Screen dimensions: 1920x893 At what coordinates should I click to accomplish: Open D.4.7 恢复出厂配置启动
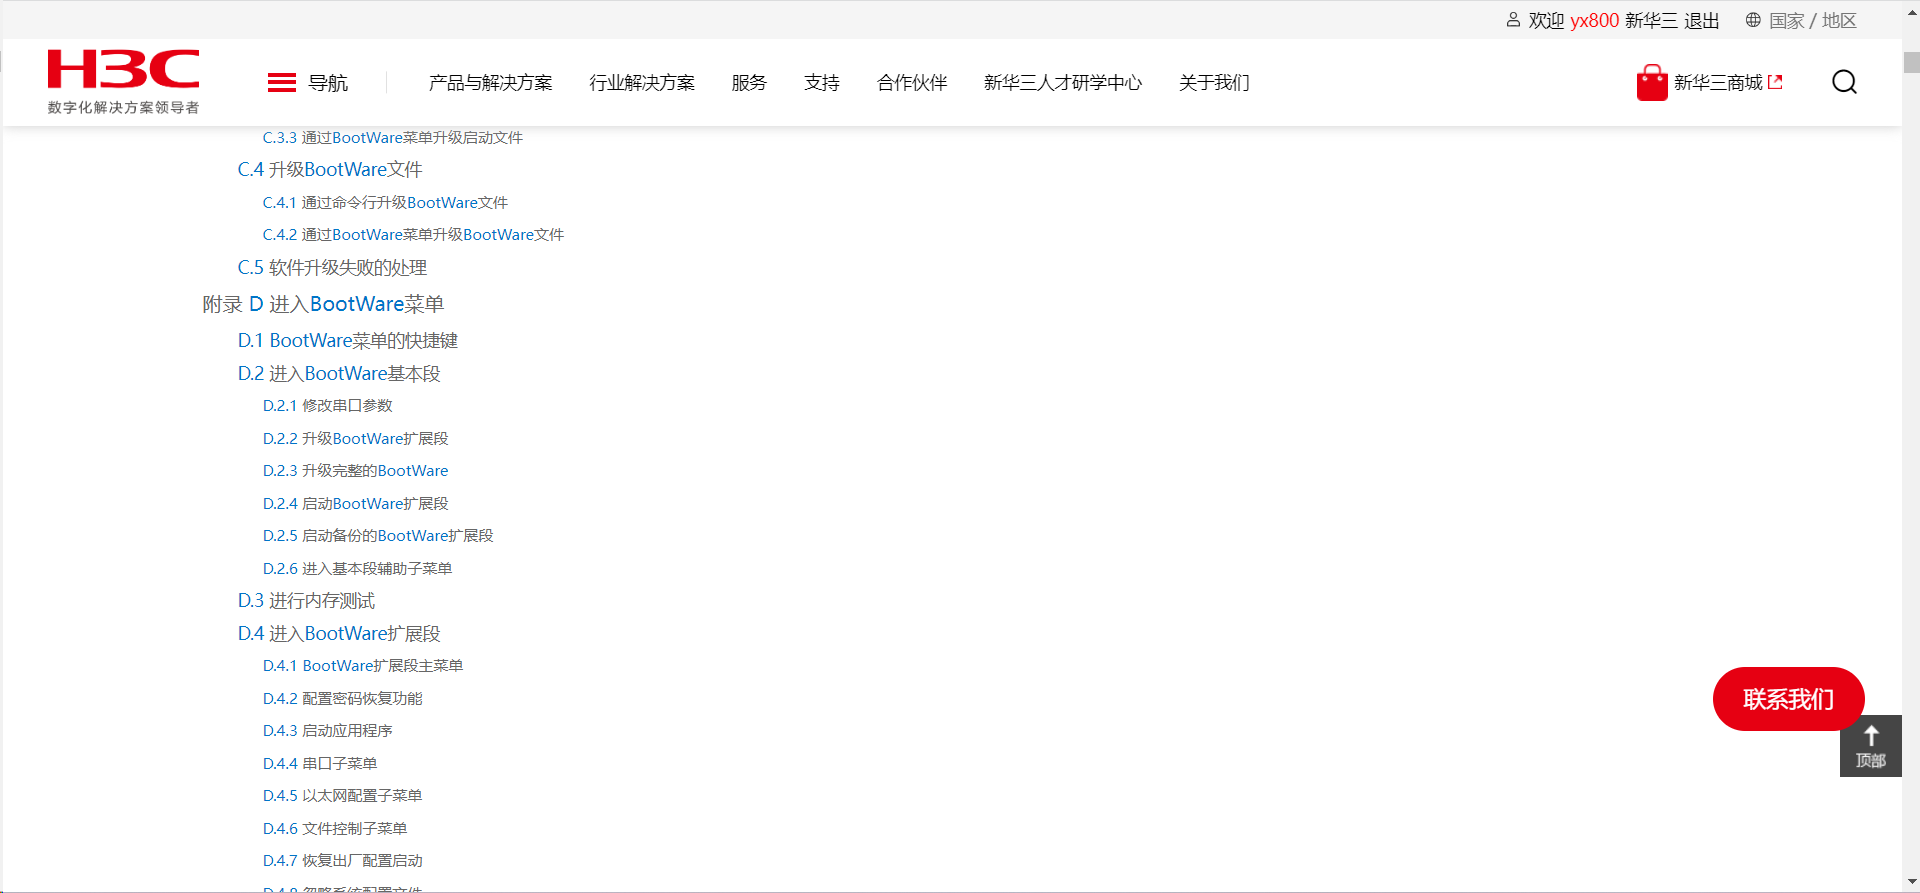click(x=343, y=861)
